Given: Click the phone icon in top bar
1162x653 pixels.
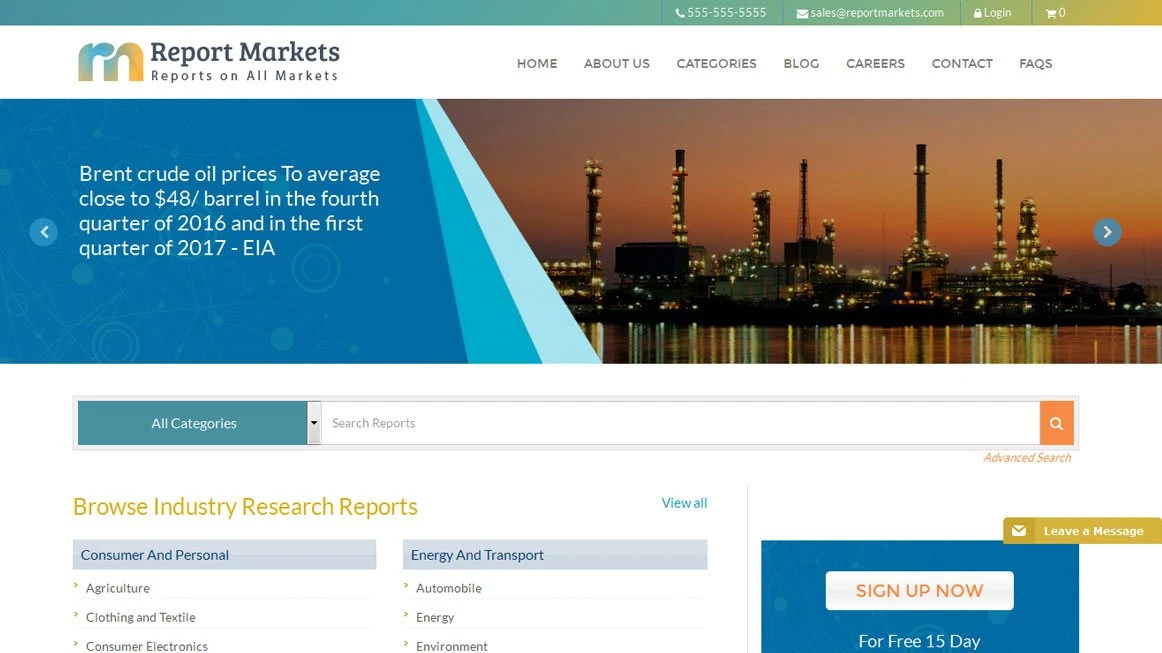Looking at the screenshot, I should (x=680, y=13).
